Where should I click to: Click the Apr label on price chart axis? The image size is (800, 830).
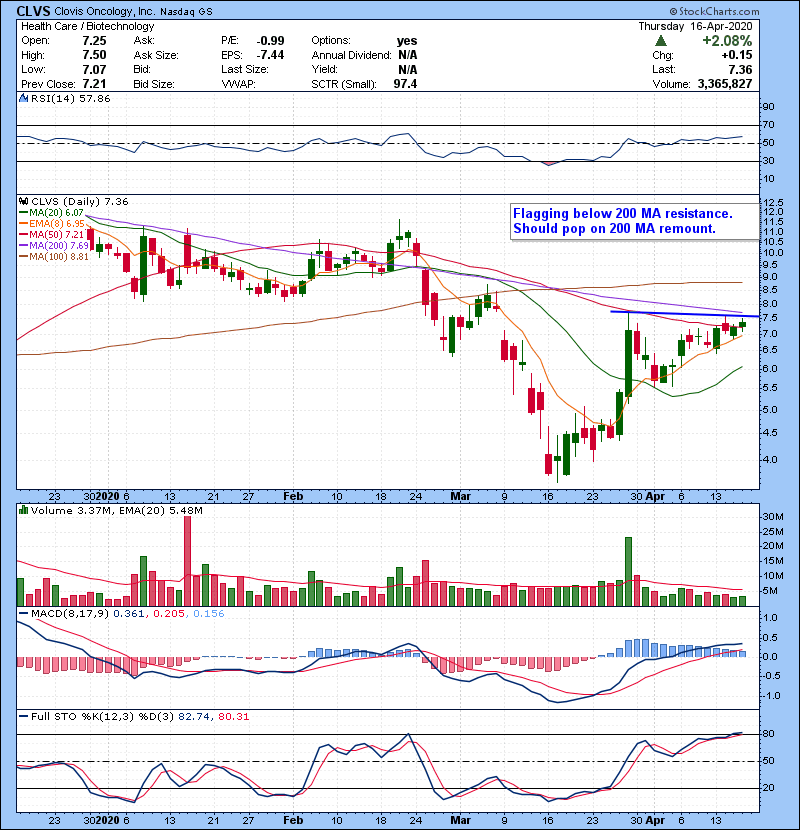coord(655,497)
